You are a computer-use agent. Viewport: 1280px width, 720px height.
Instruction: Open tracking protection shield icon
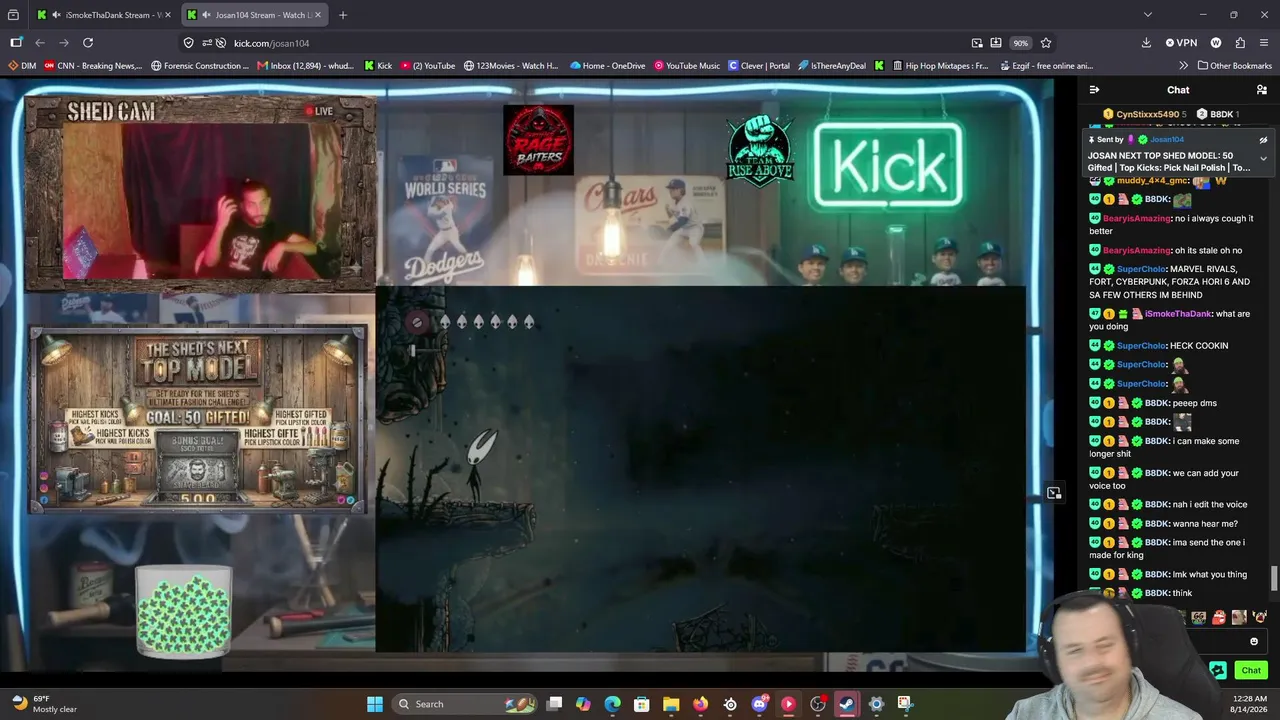point(188,43)
